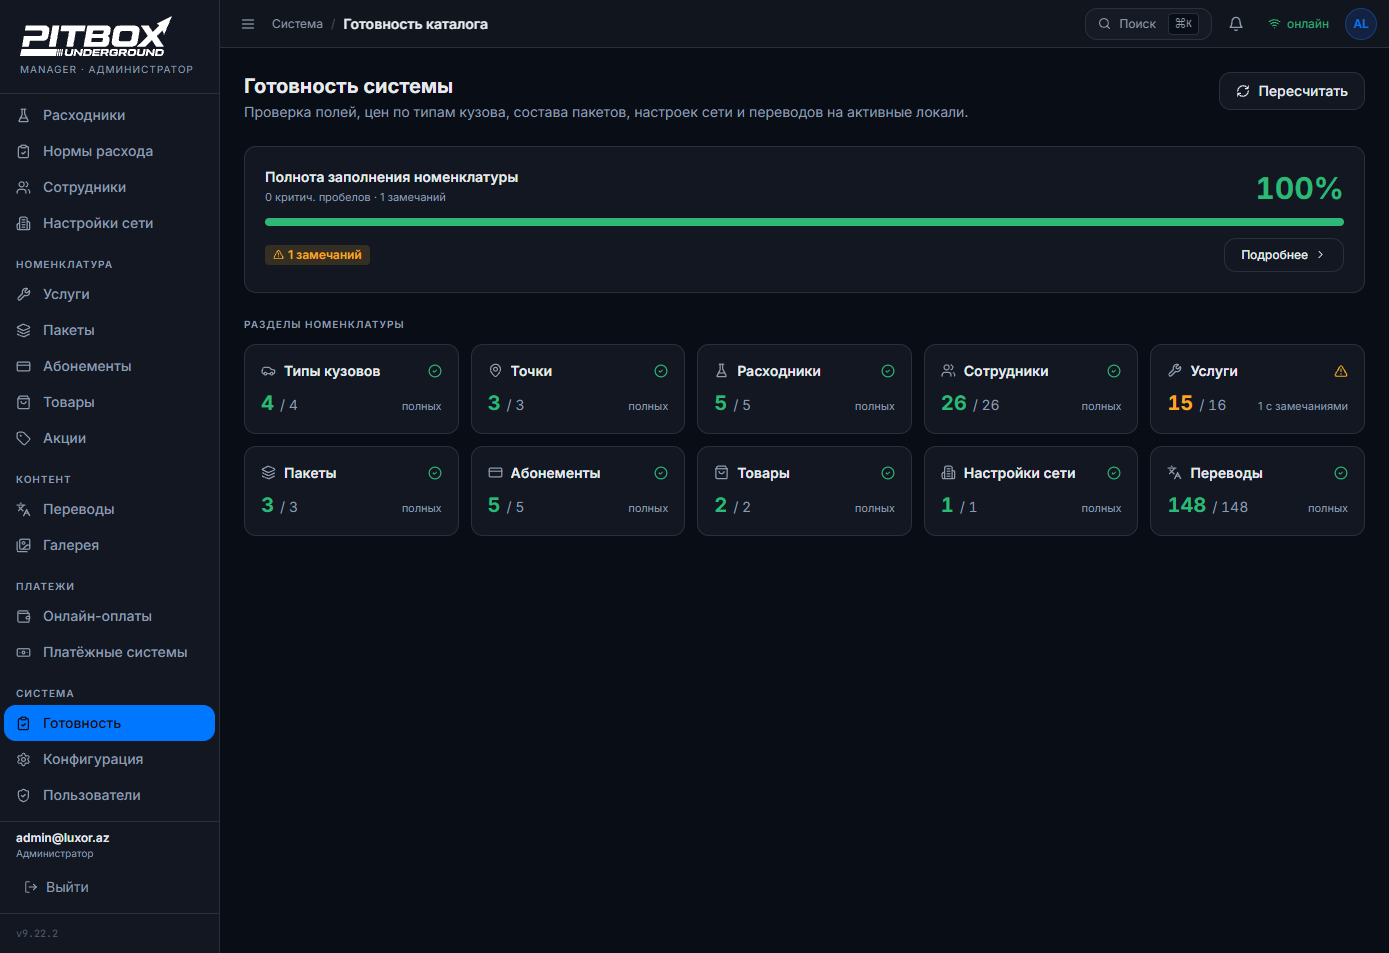Click the wallet icon beside Онлайн-оплаты
This screenshot has height=953, width=1389.
click(x=24, y=616)
